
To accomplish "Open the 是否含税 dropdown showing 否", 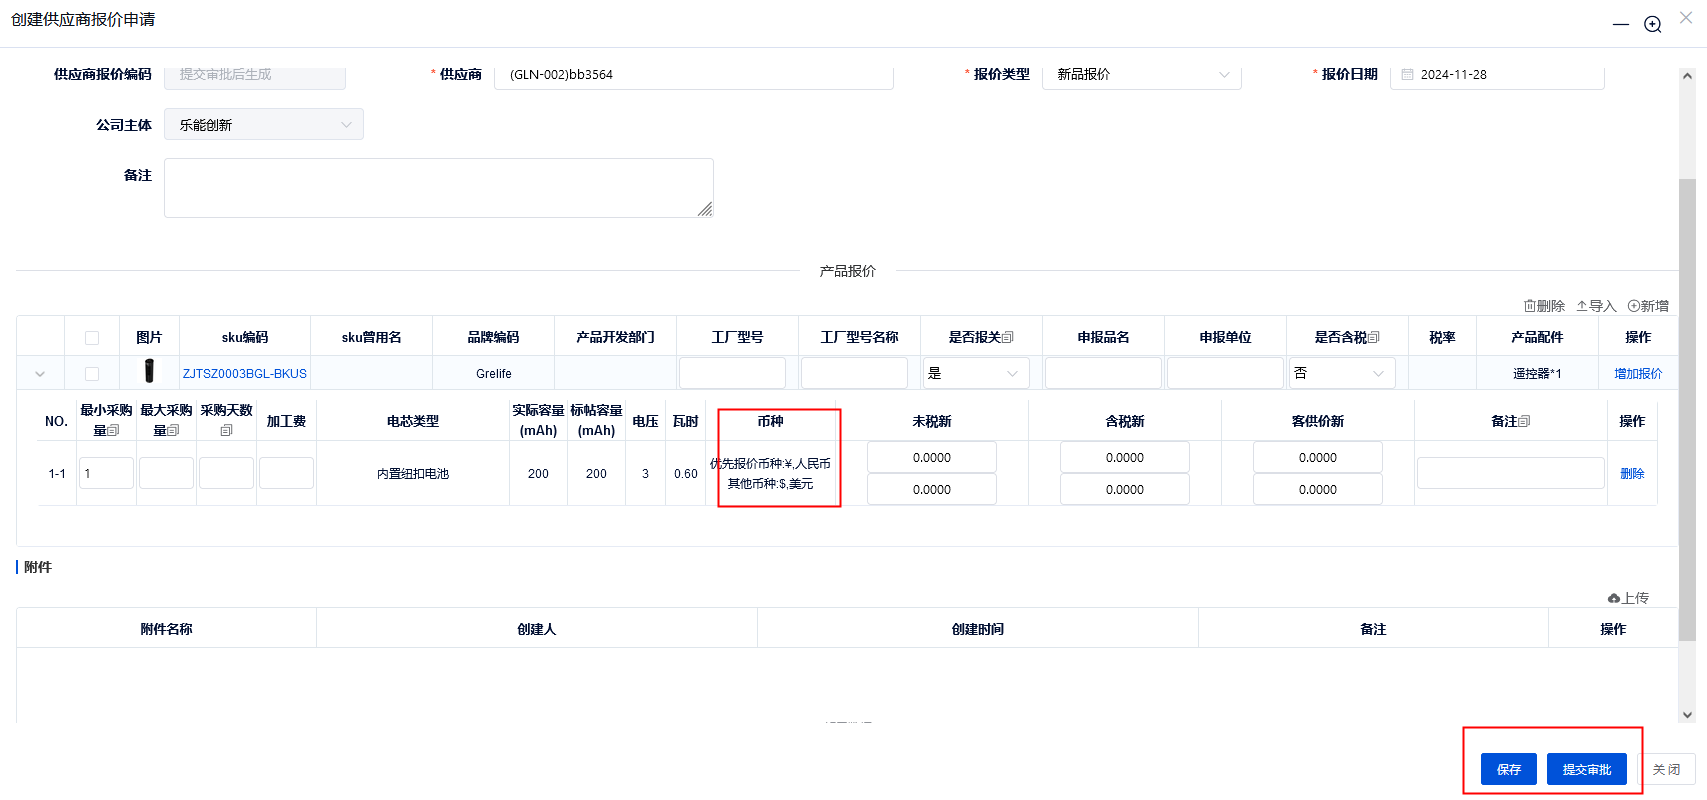I will 1342,373.
